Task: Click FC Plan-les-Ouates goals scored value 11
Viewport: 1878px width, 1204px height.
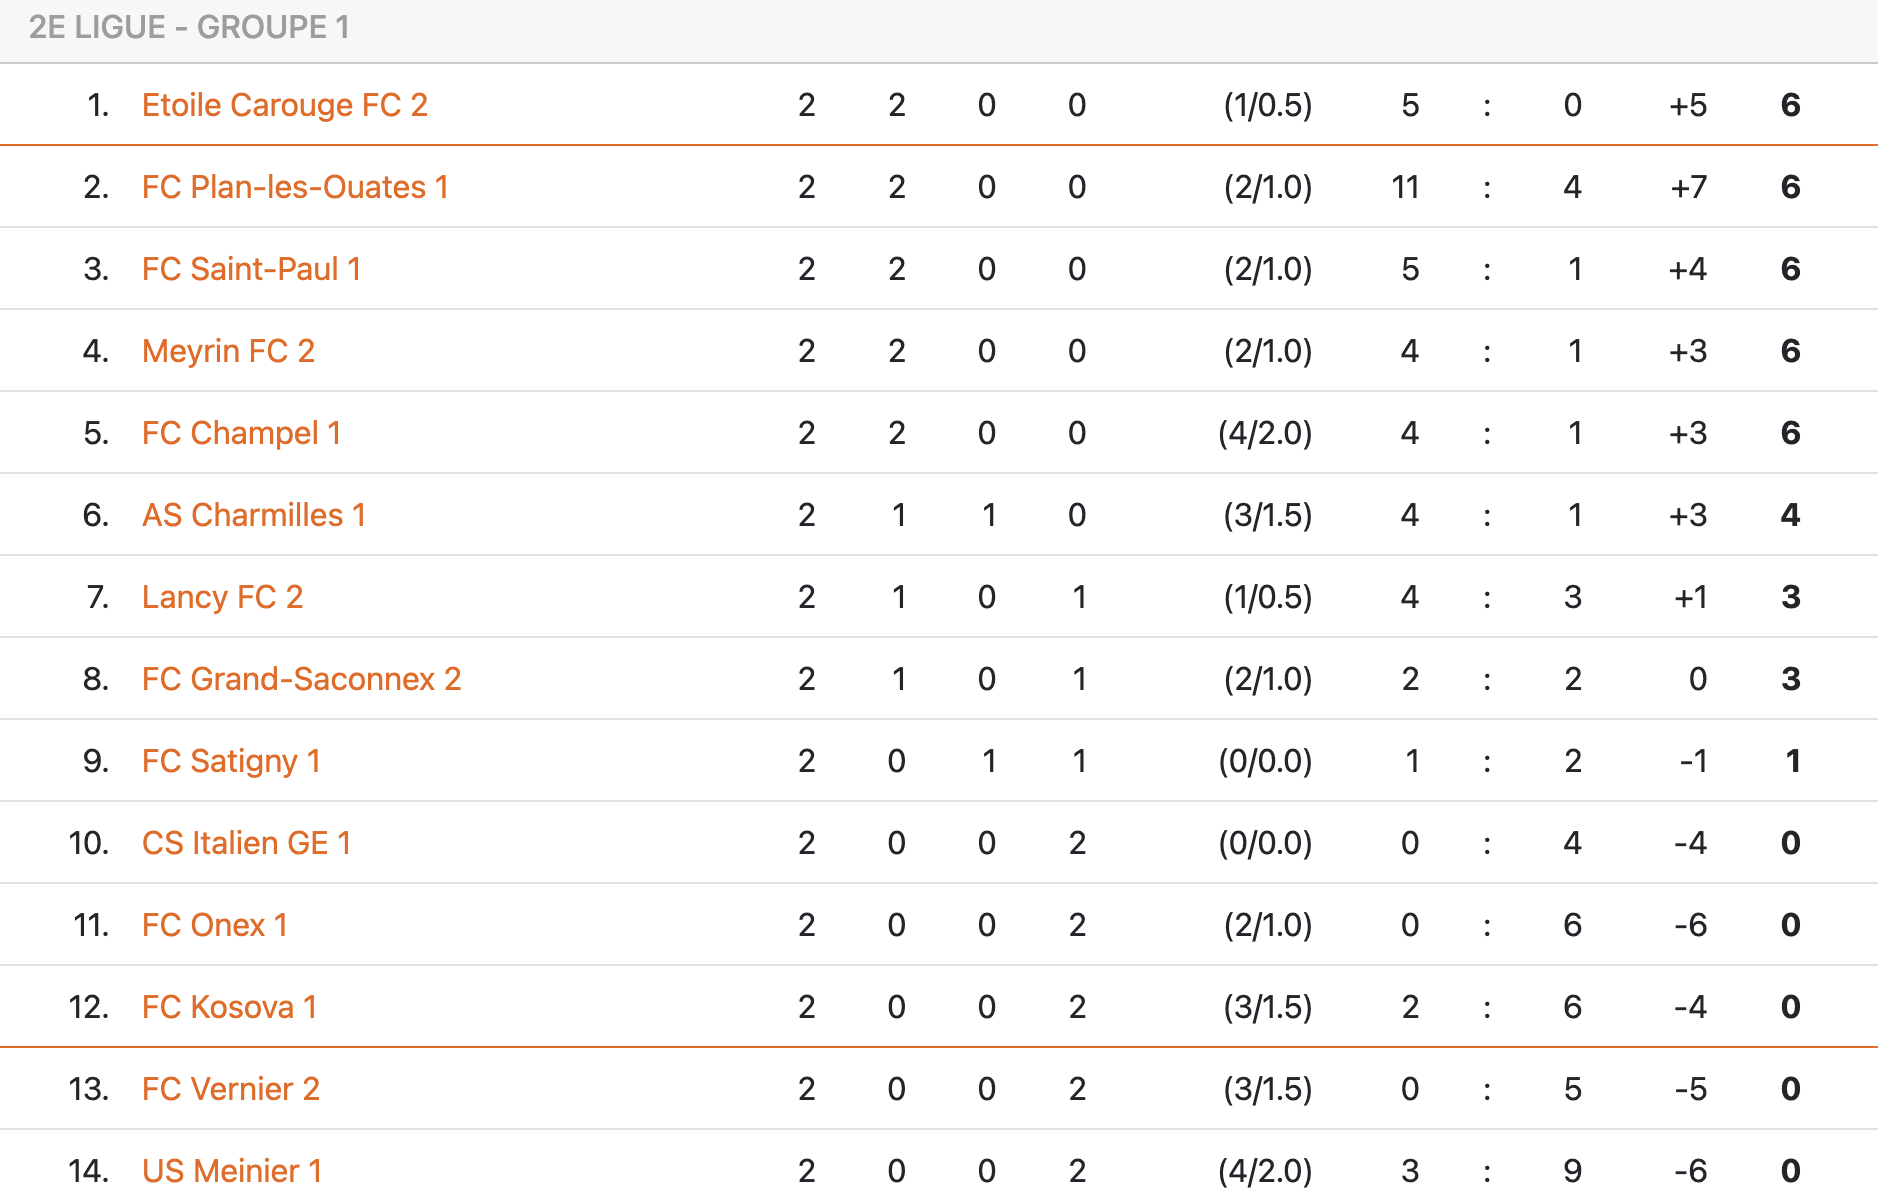Action: point(1405,187)
